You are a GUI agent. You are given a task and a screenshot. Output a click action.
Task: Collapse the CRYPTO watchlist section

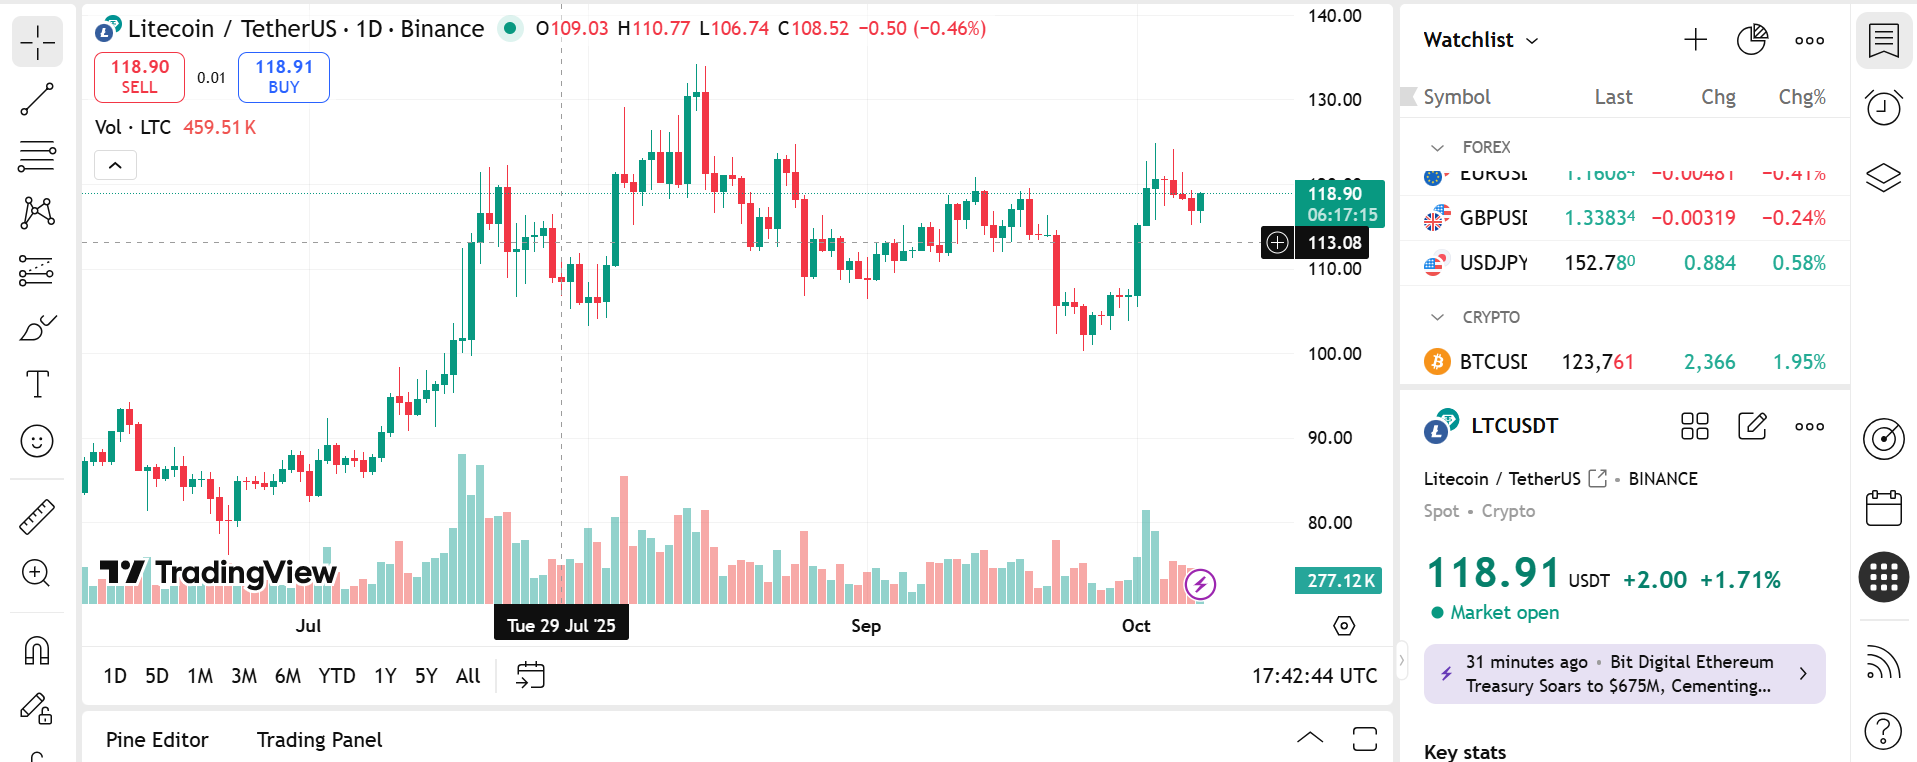(x=1437, y=317)
